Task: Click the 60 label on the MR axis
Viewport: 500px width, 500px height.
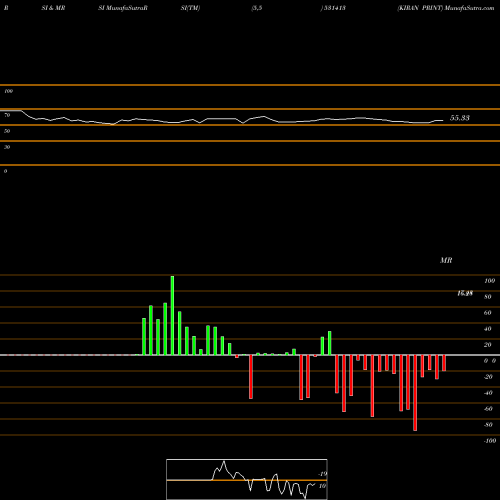Action: tap(488, 313)
